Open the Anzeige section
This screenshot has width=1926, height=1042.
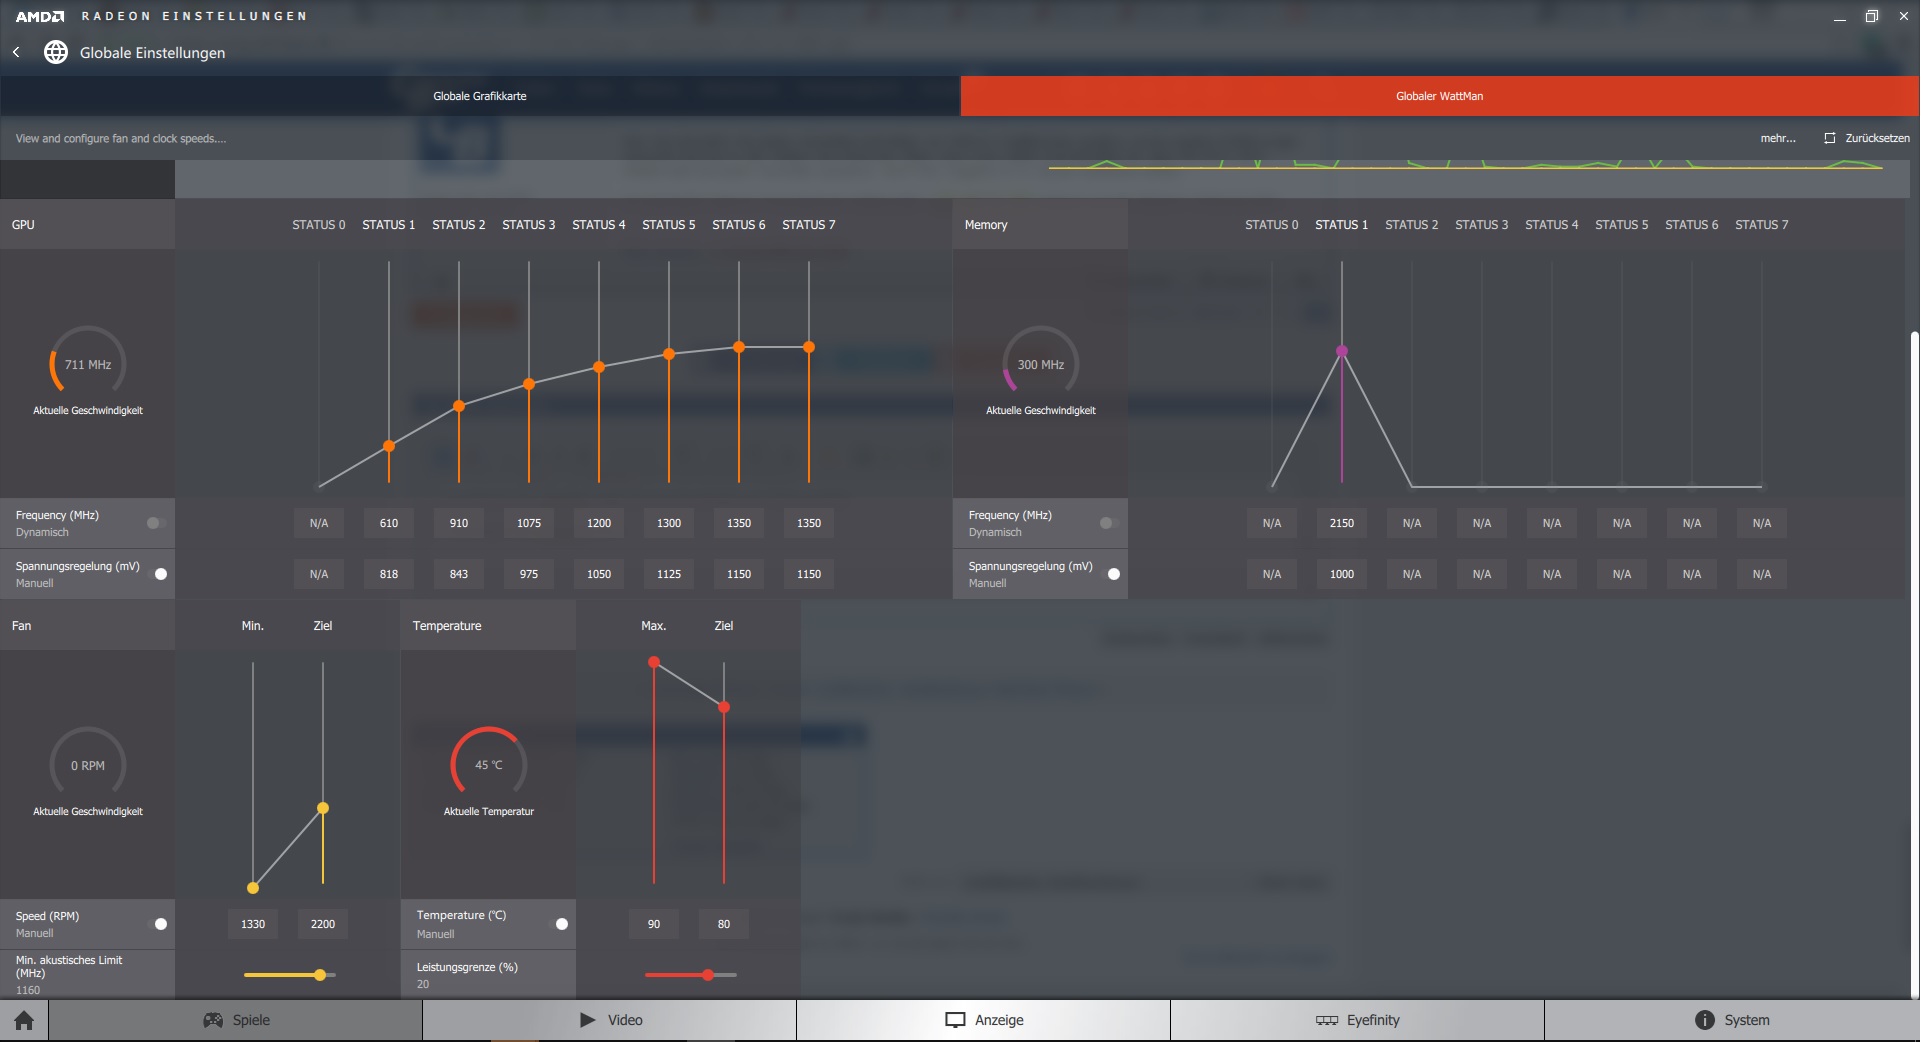[x=984, y=1020]
